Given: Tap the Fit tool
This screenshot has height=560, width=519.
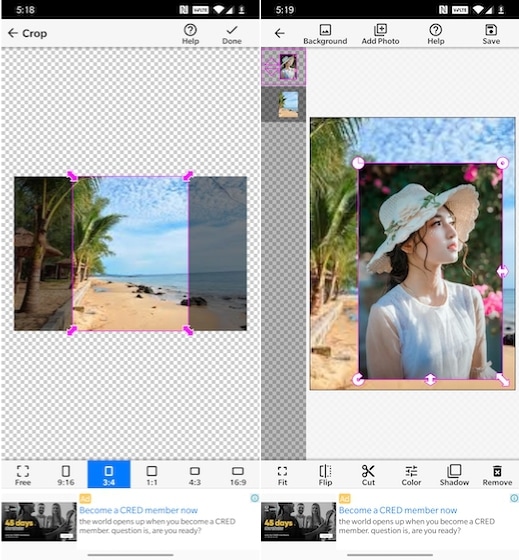Looking at the screenshot, I should click(x=282, y=475).
